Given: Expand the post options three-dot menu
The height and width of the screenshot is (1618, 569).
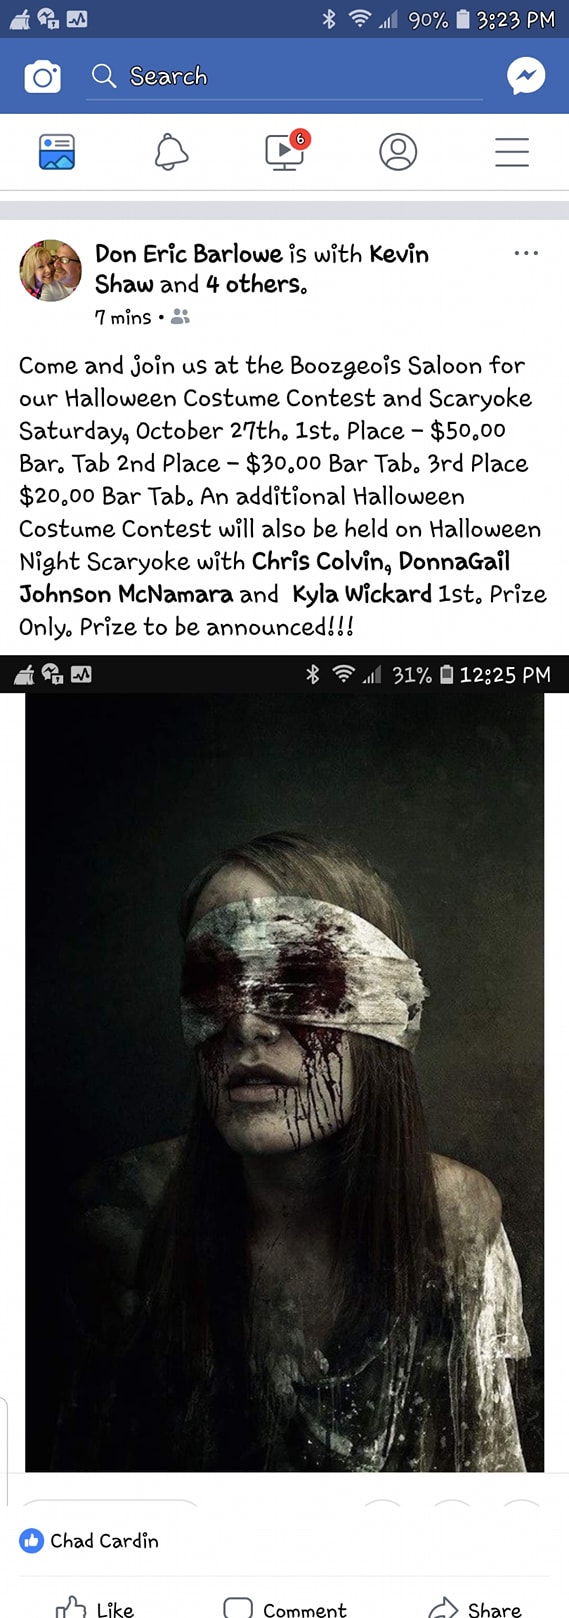Looking at the screenshot, I should (x=526, y=253).
